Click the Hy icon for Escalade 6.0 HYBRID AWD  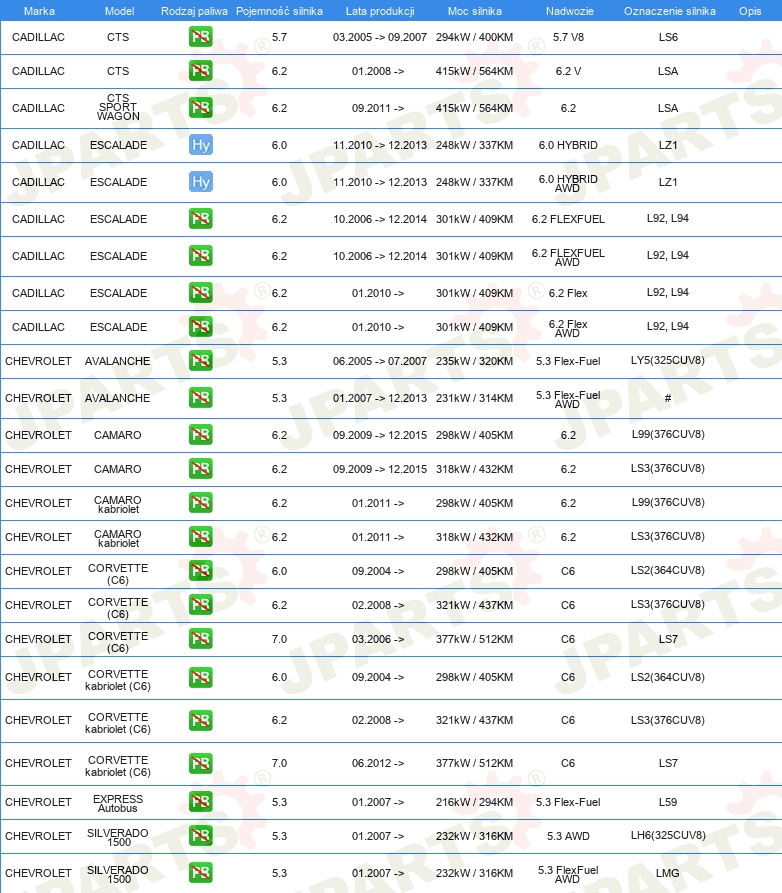200,182
